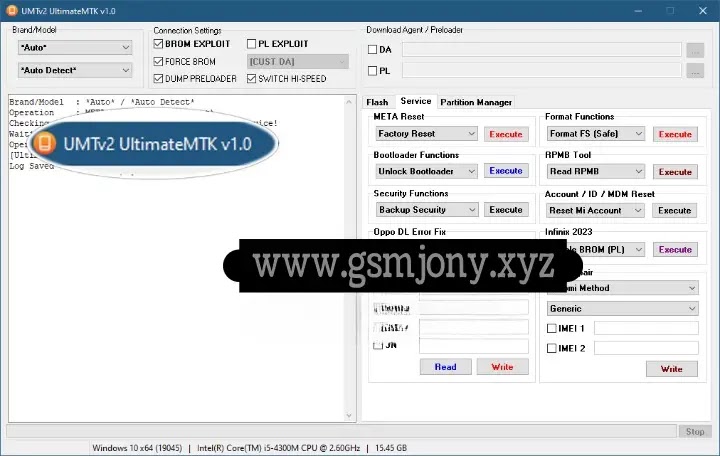This screenshot has width=720, height=456.
Task: Click the IMEI 1 input field
Action: (x=646, y=328)
